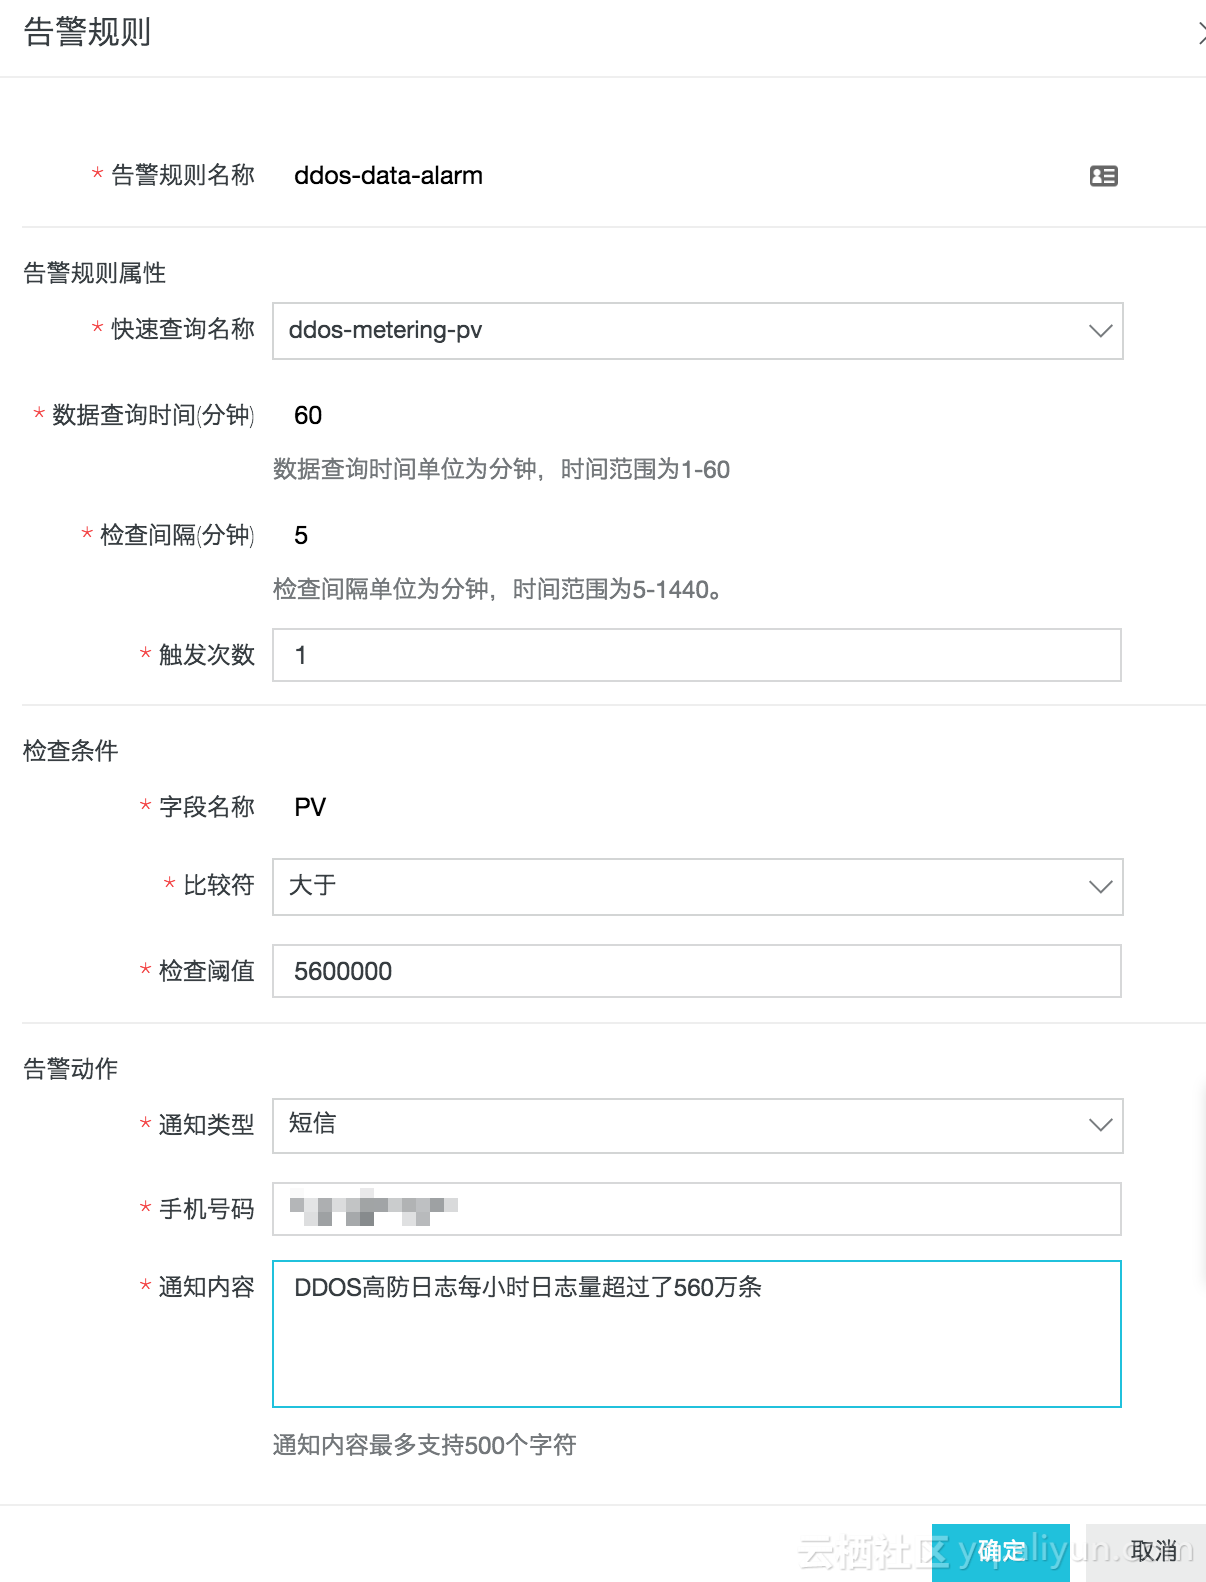Screen dimensions: 1206x1582
Task: Click the 告警规则属性 section heading
Action: pos(95,273)
